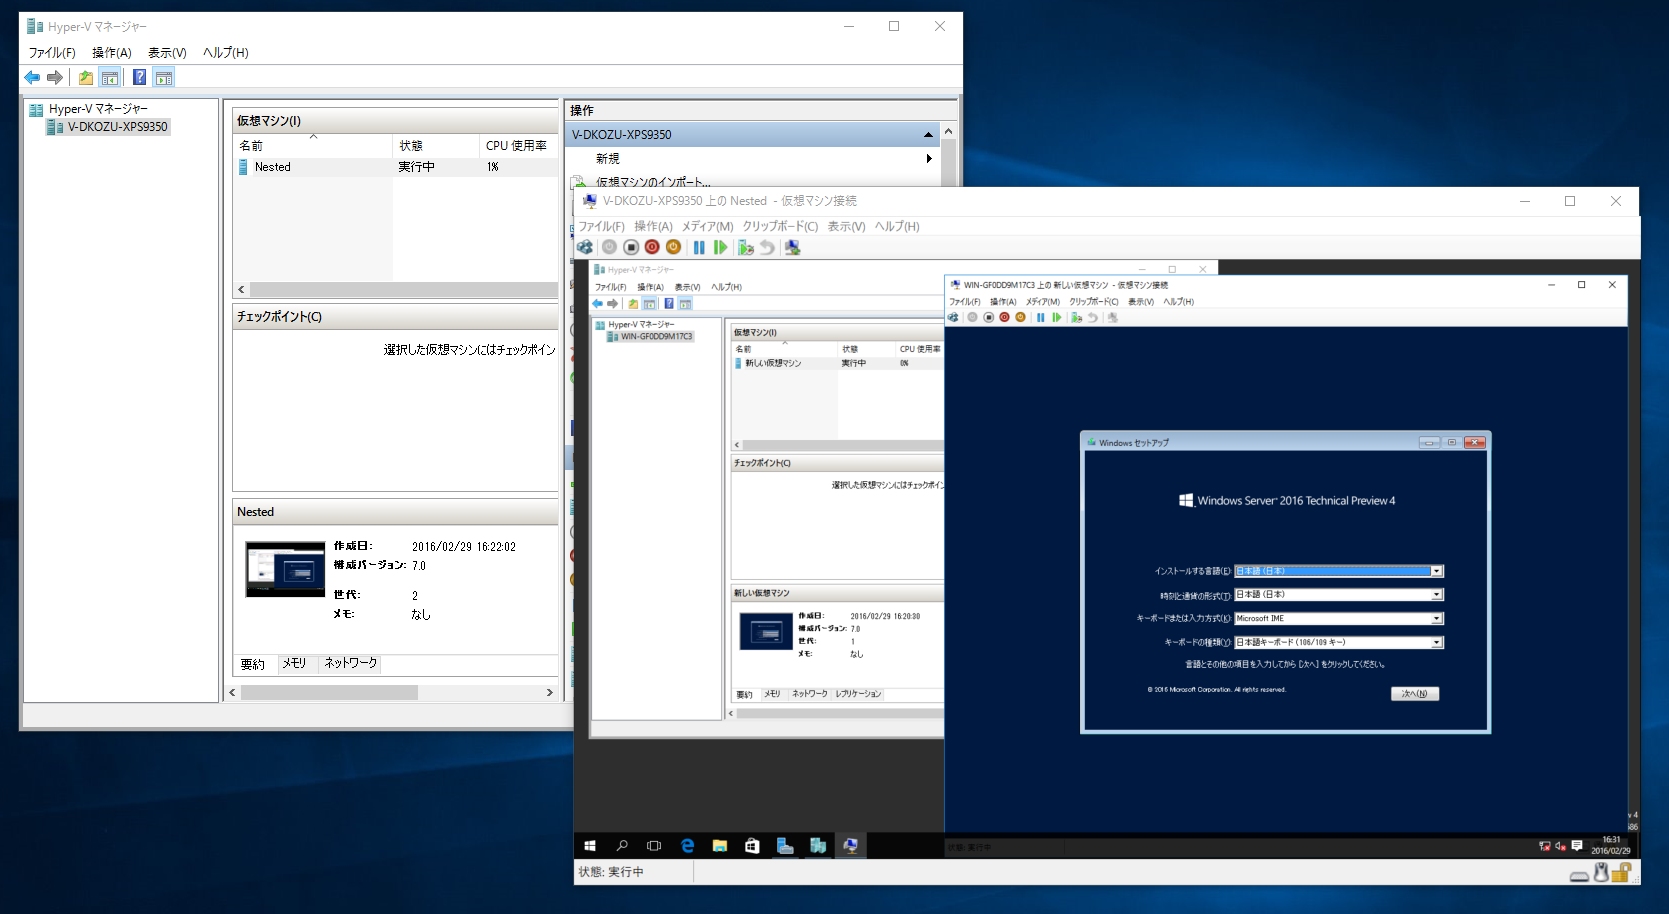This screenshot has height=914, width=1669.
Task: Click Nested VM thumbnail in host details pane
Action: point(286,569)
